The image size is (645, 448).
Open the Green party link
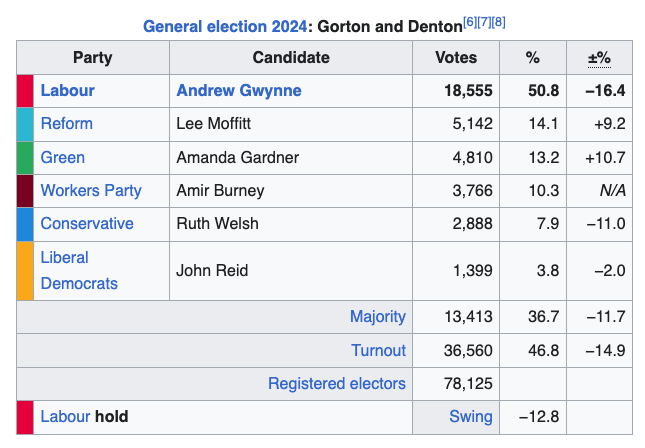[x=62, y=157]
